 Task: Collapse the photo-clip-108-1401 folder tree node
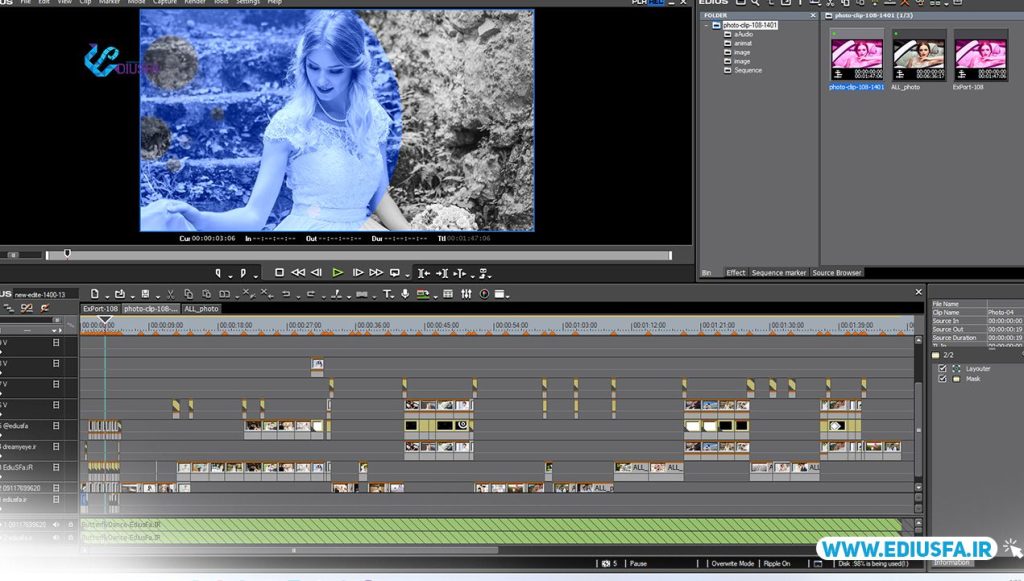(707, 25)
